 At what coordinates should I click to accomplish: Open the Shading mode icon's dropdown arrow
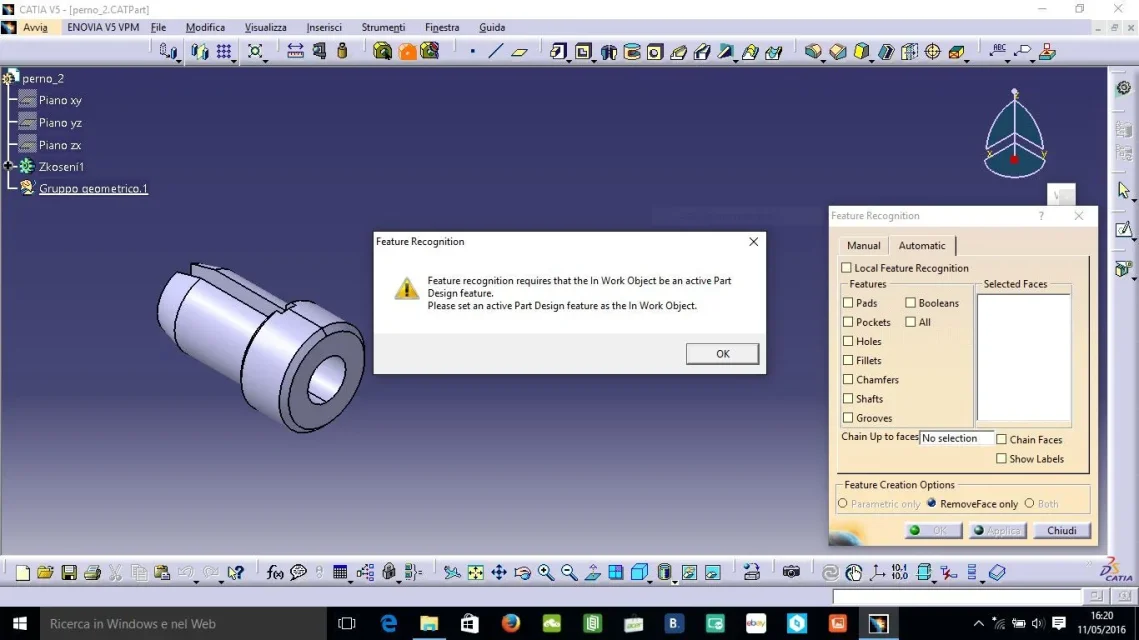(x=675, y=582)
